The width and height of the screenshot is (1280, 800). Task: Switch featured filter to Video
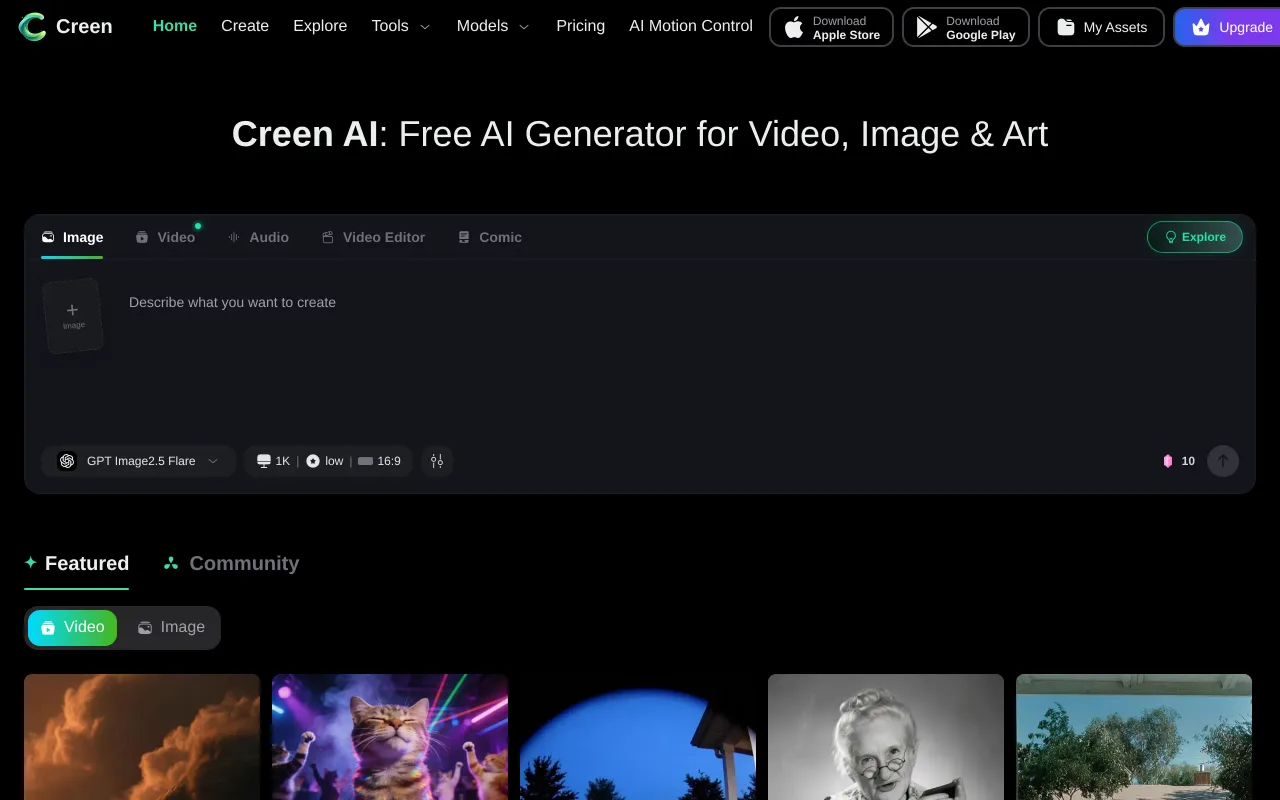tap(72, 627)
